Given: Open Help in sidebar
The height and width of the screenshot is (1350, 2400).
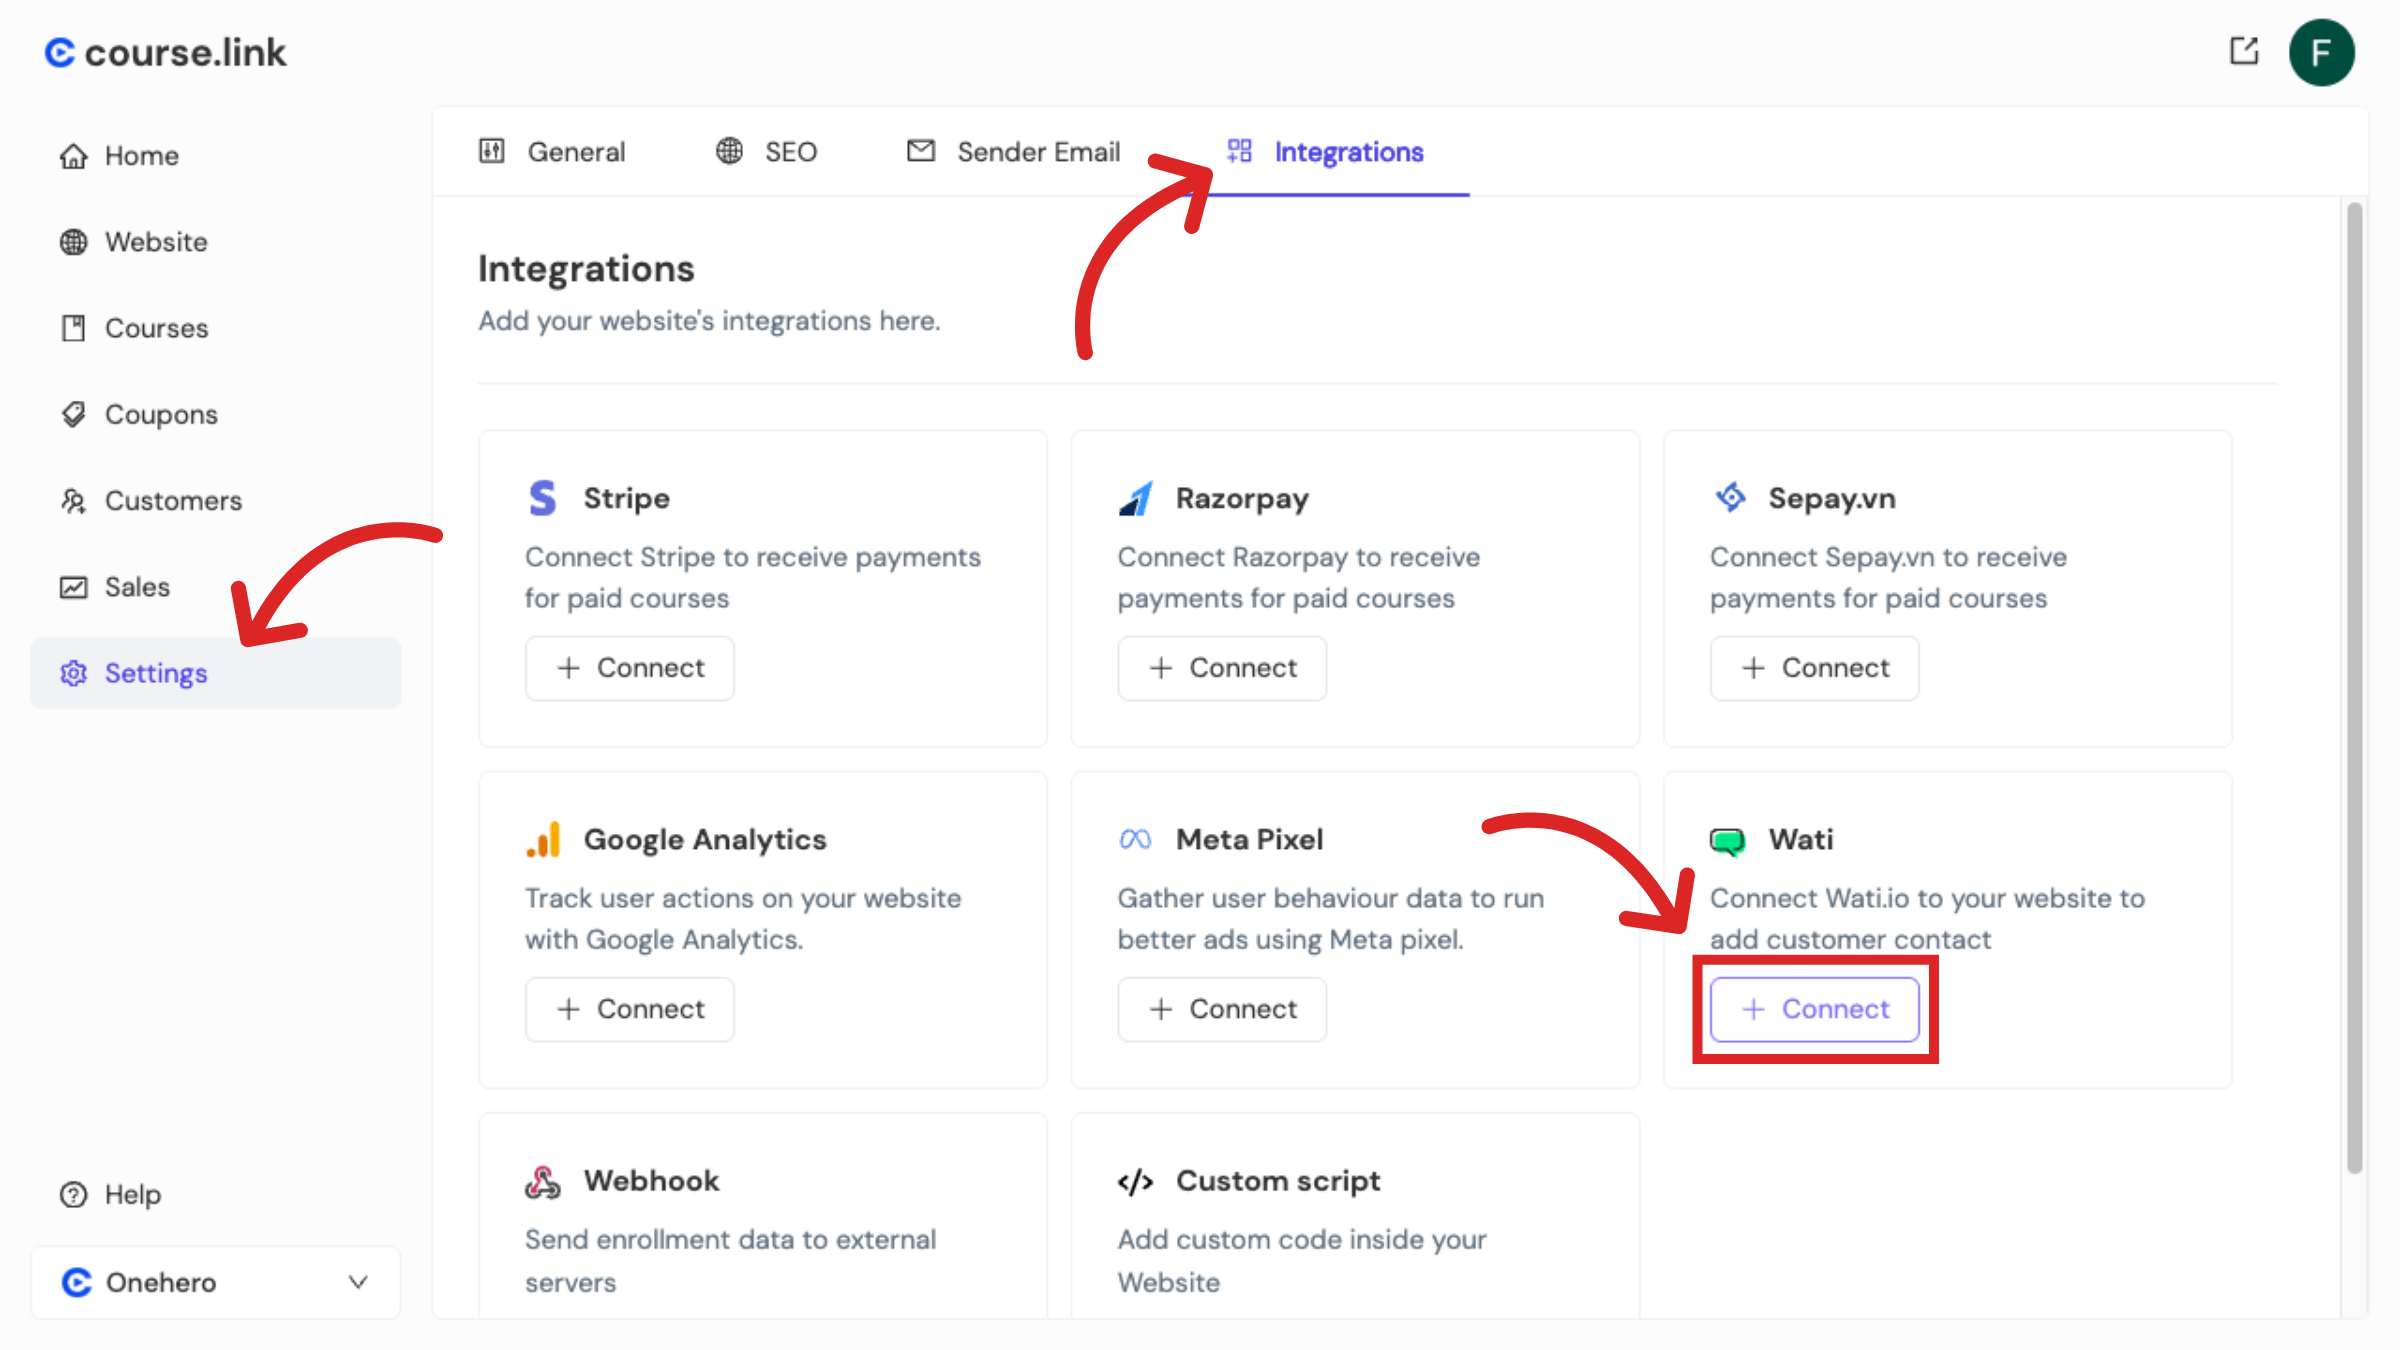Looking at the screenshot, I should (x=132, y=1194).
